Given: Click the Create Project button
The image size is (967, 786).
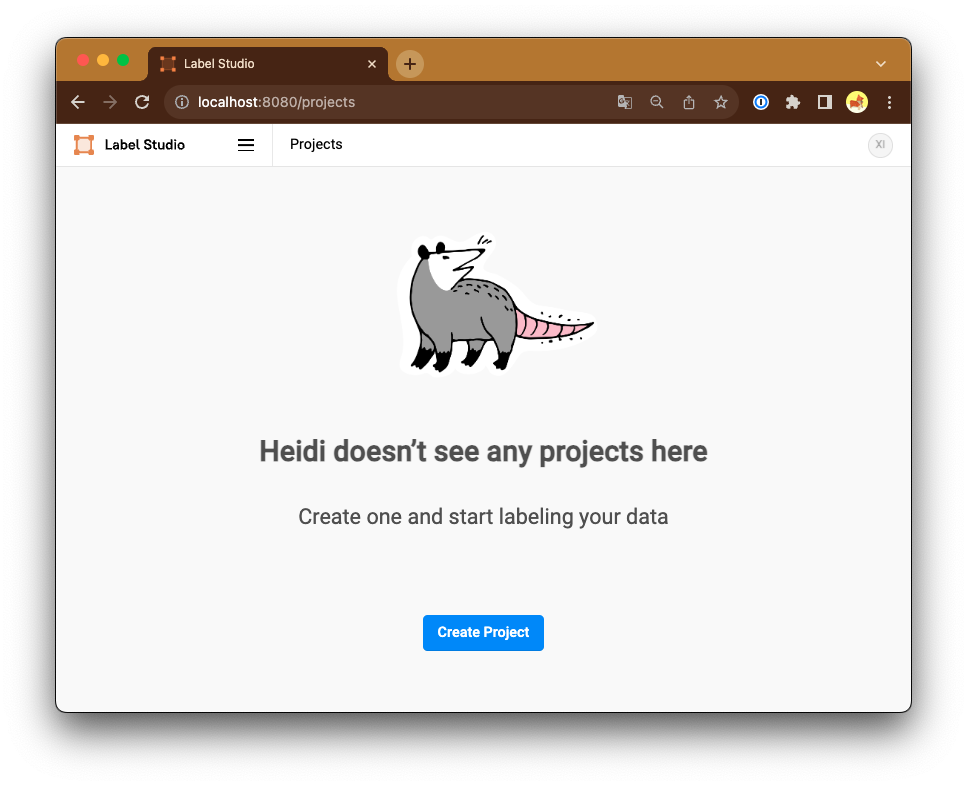Looking at the screenshot, I should pos(483,632).
